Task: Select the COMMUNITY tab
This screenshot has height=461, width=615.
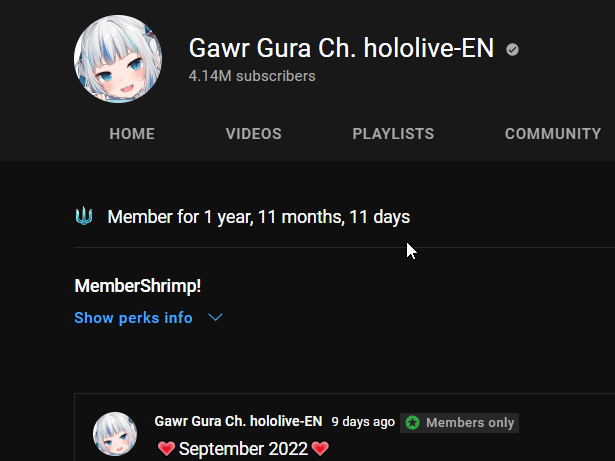Action: (x=553, y=134)
